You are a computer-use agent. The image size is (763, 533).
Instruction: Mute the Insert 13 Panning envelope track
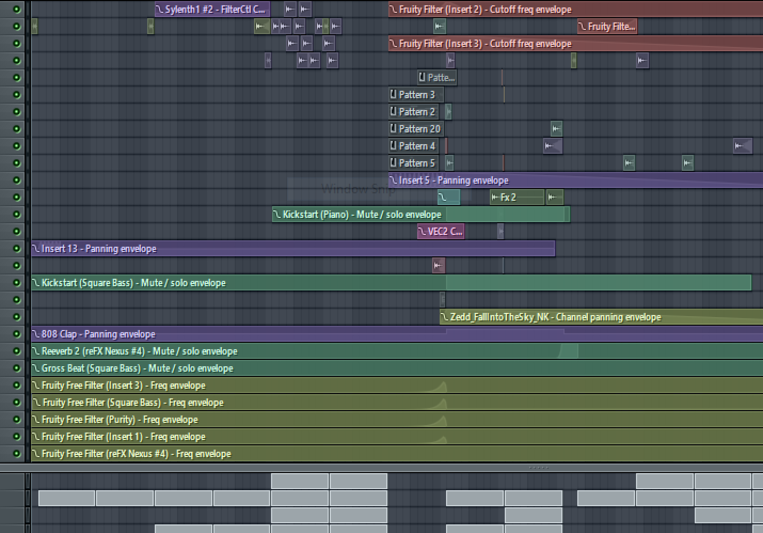17,248
